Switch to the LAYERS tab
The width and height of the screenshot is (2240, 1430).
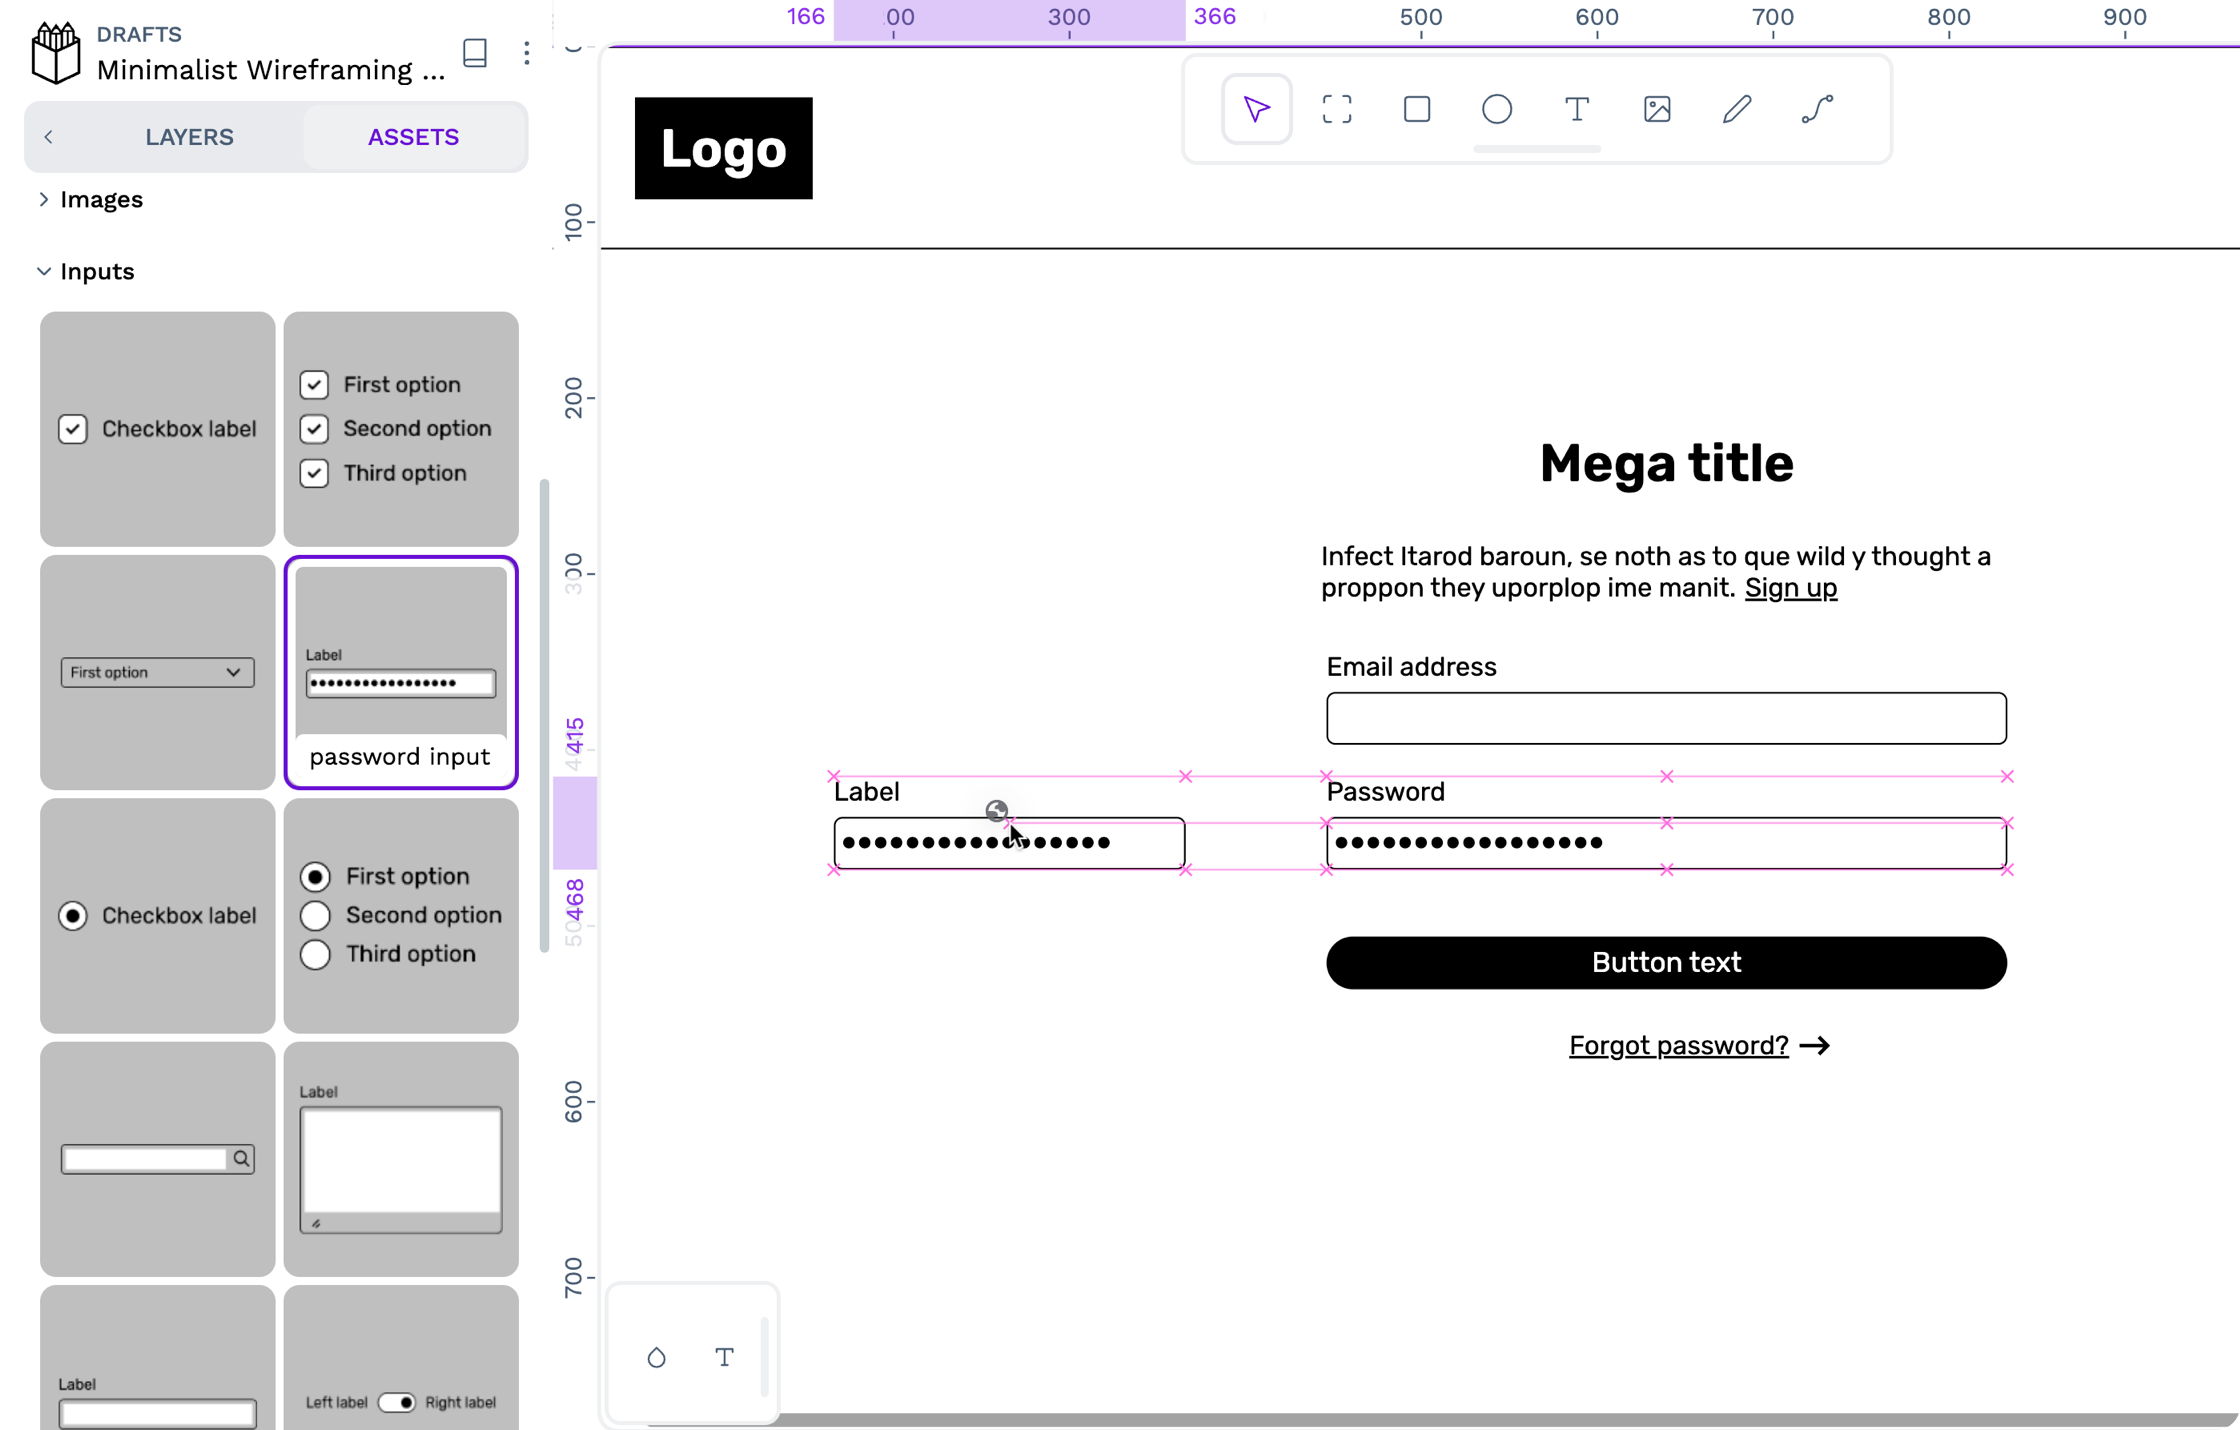click(188, 135)
